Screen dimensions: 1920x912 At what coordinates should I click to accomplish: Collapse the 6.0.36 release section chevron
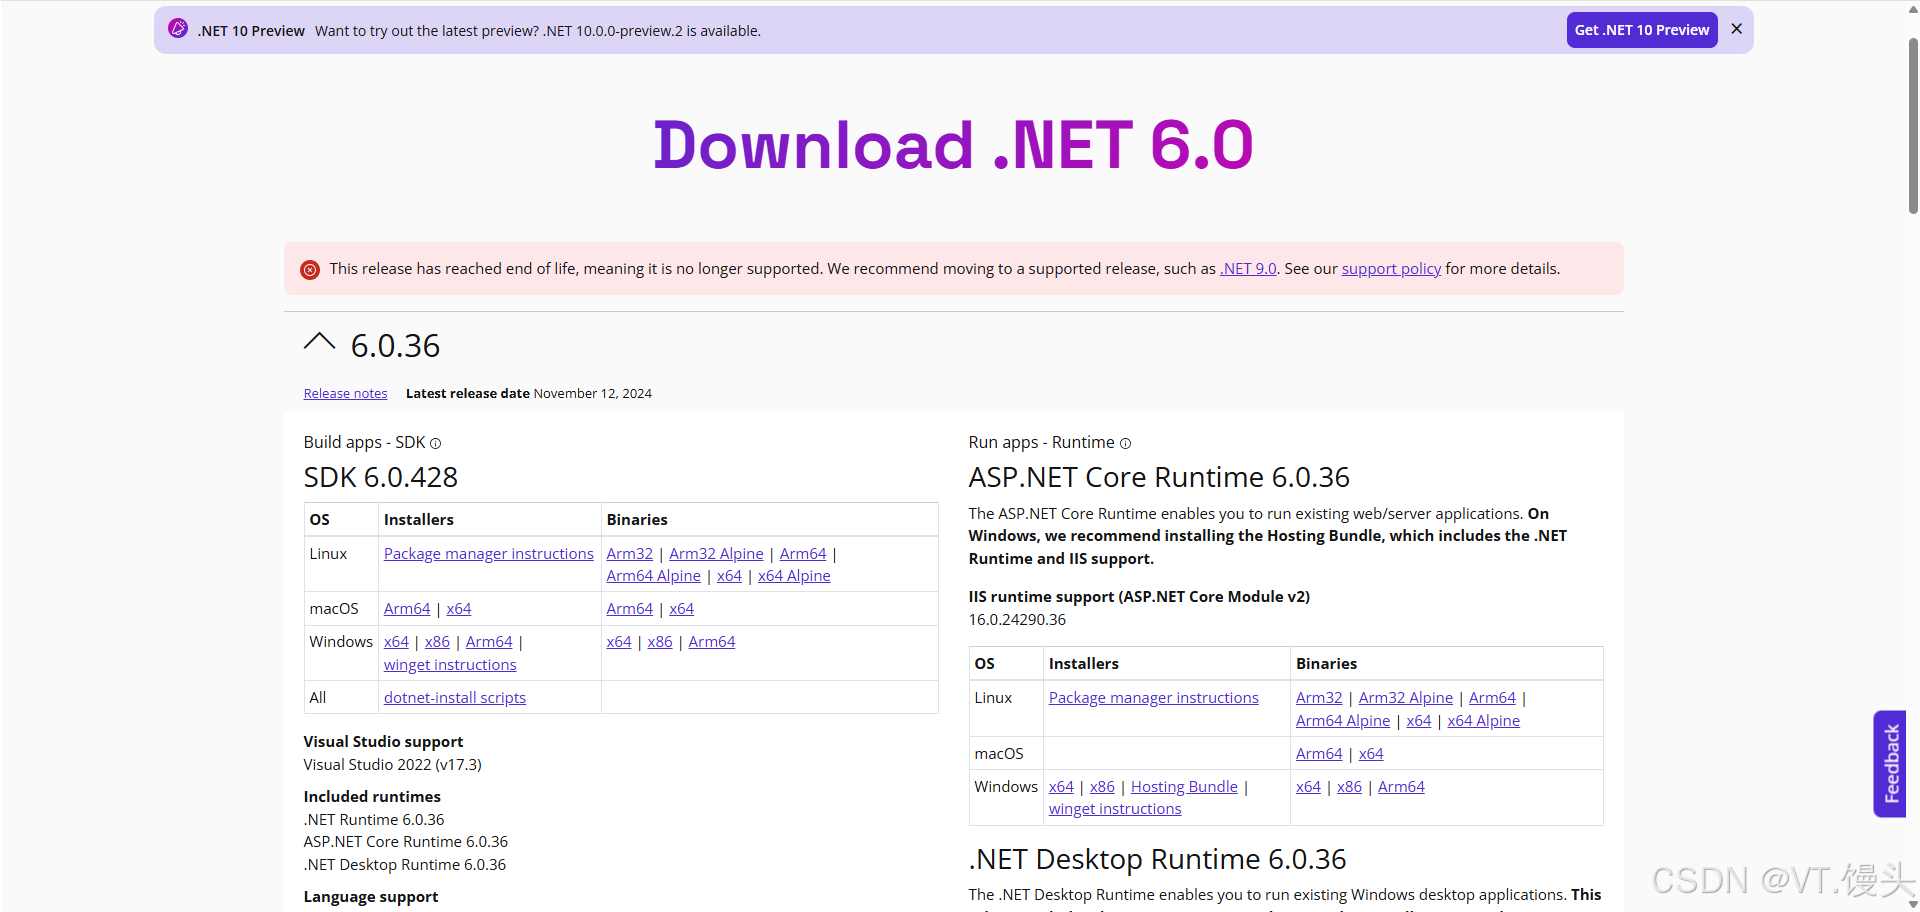coord(319,342)
